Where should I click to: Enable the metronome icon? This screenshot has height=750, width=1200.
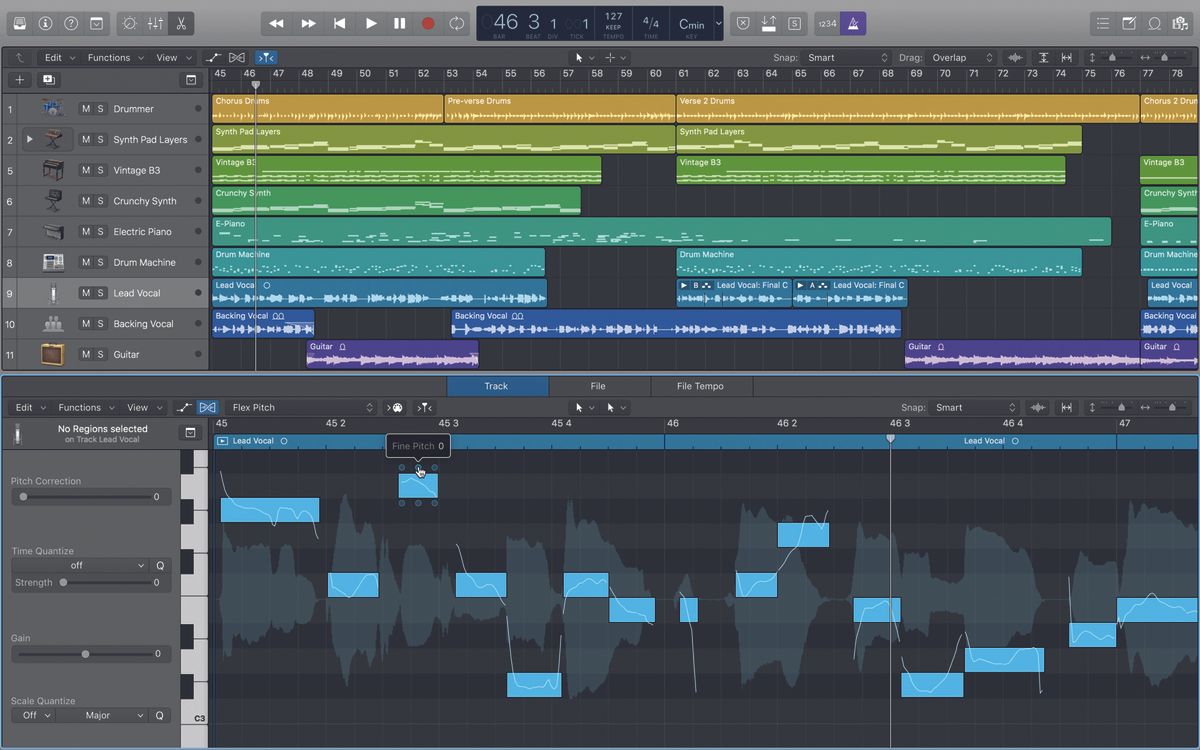(853, 23)
